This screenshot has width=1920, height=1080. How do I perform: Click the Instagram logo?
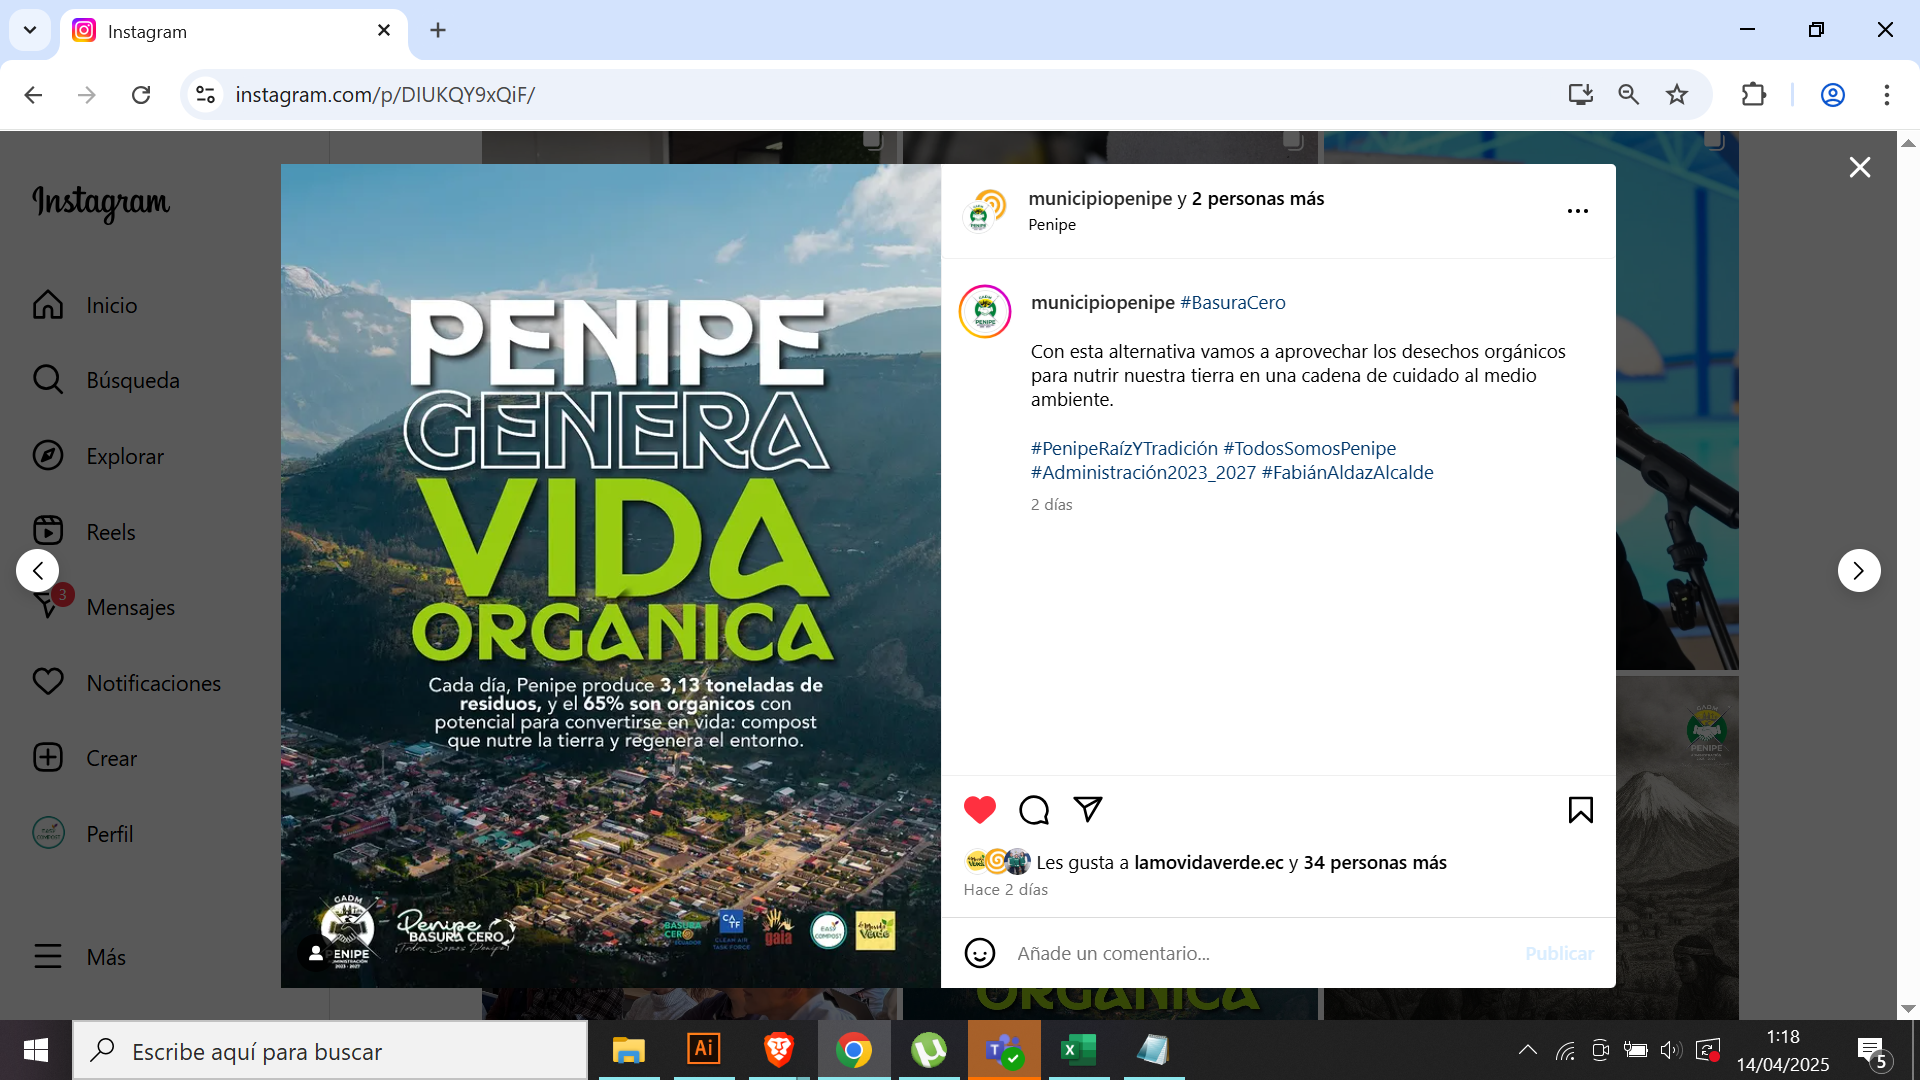101,203
